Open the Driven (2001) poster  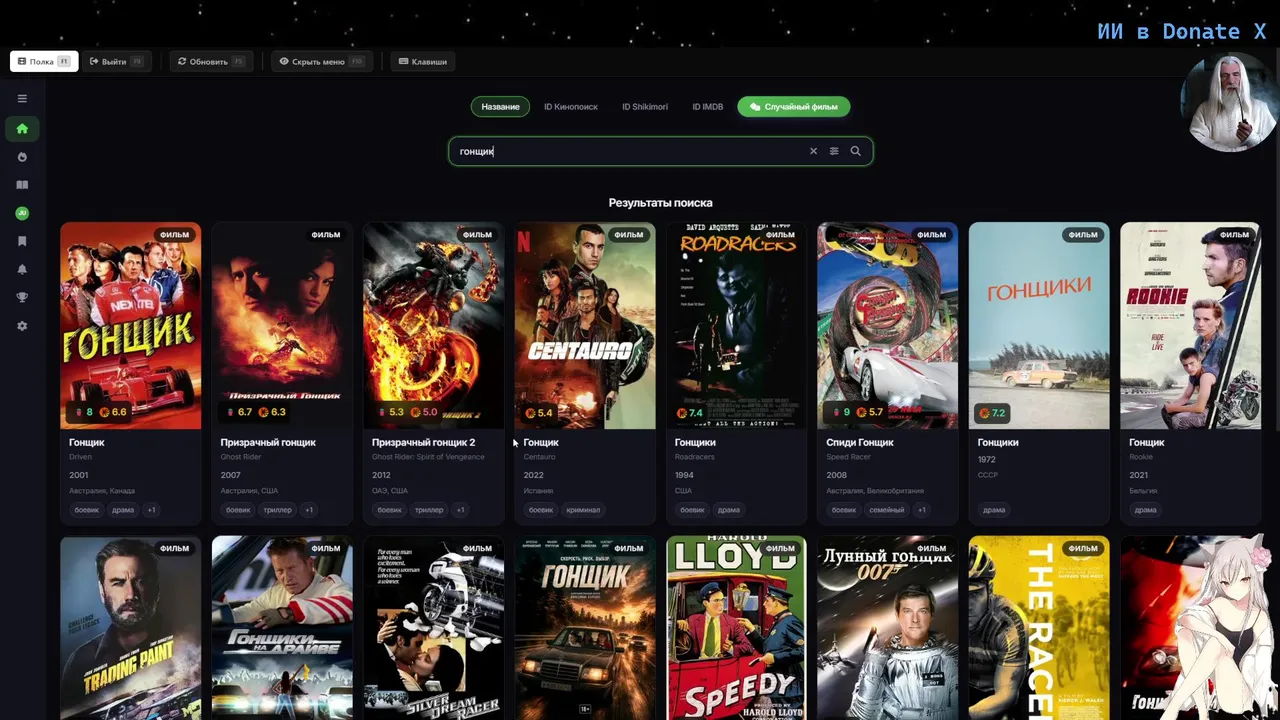coord(131,325)
